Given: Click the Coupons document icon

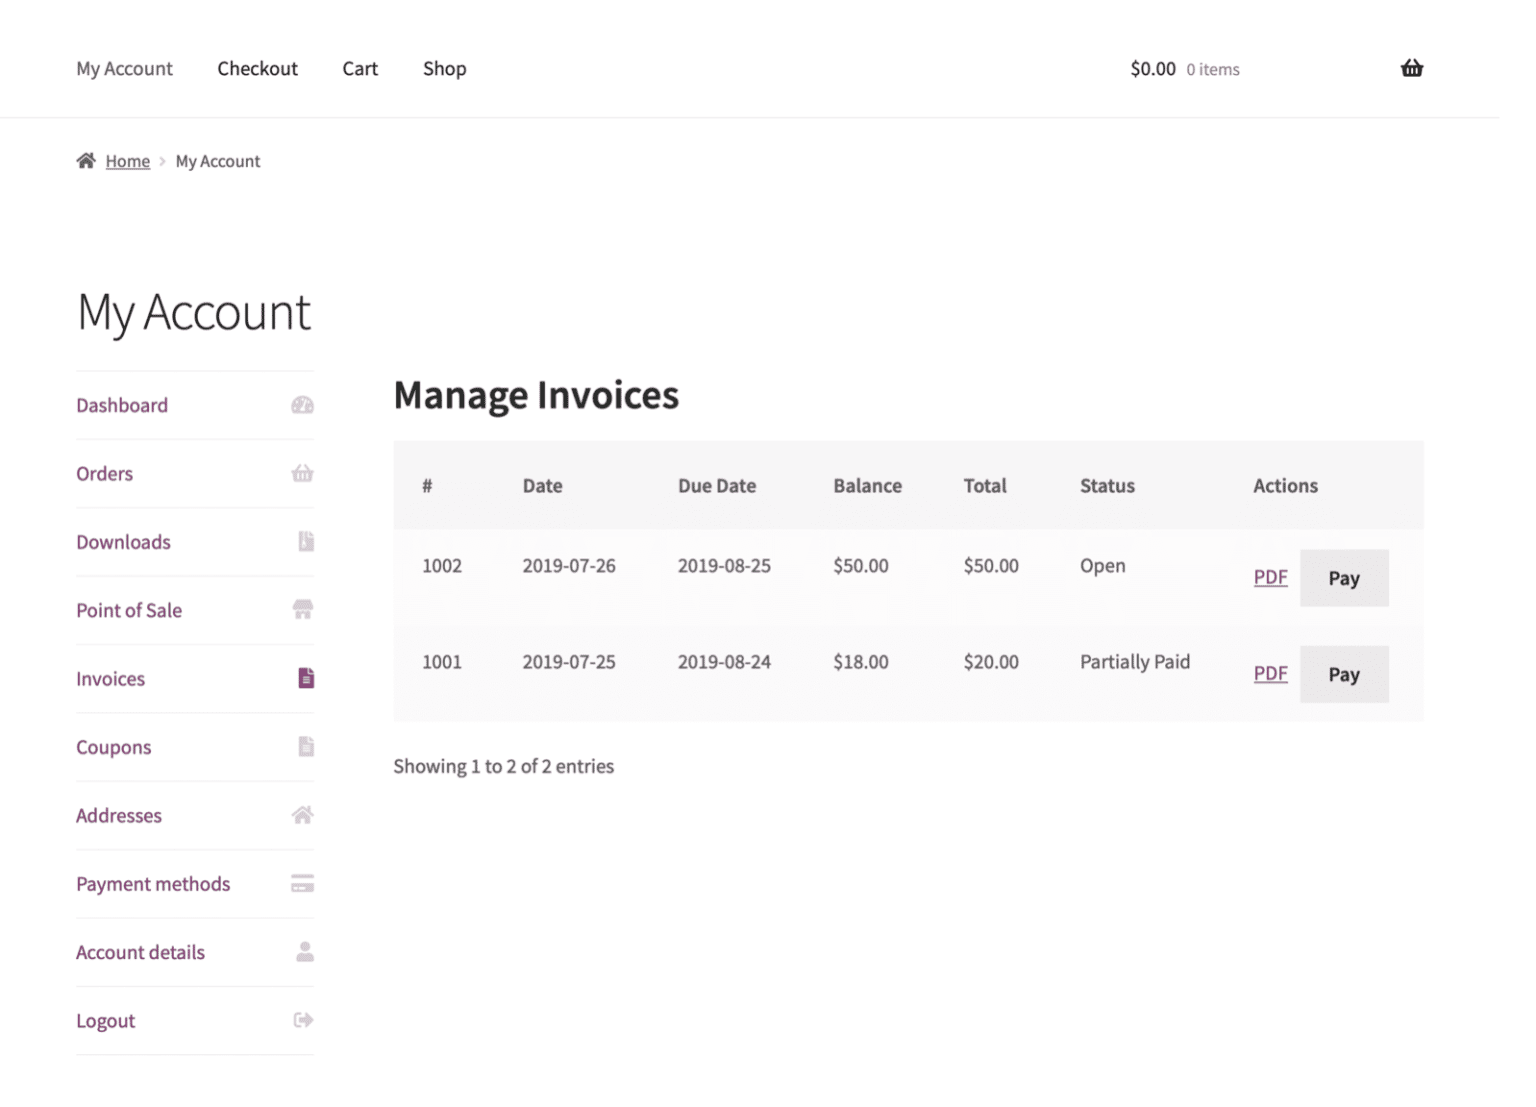Looking at the screenshot, I should [306, 746].
